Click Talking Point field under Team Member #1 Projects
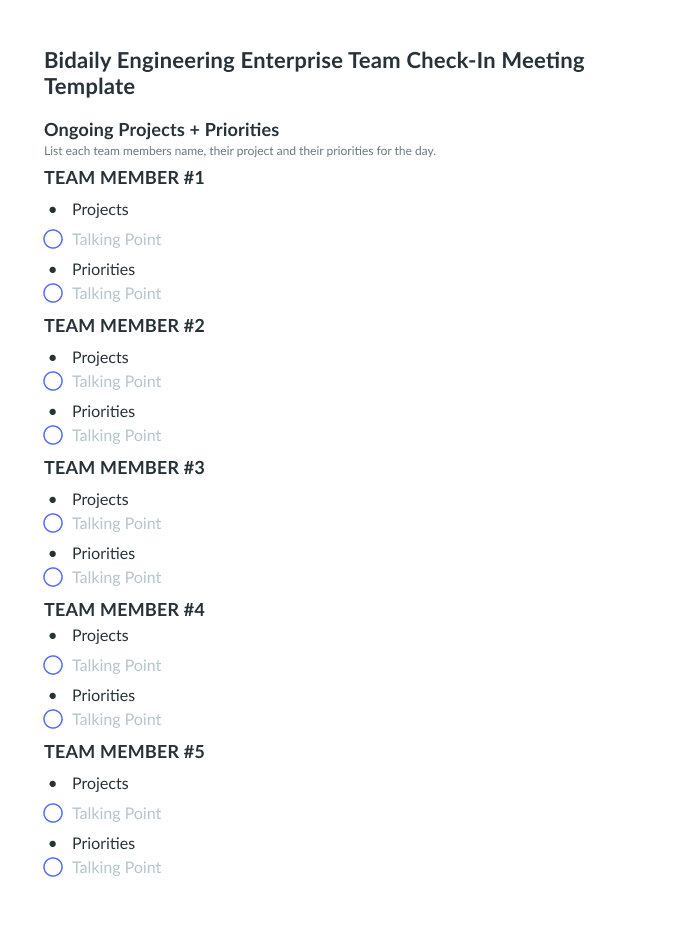Viewport: 684px width, 932px height. [x=116, y=240]
